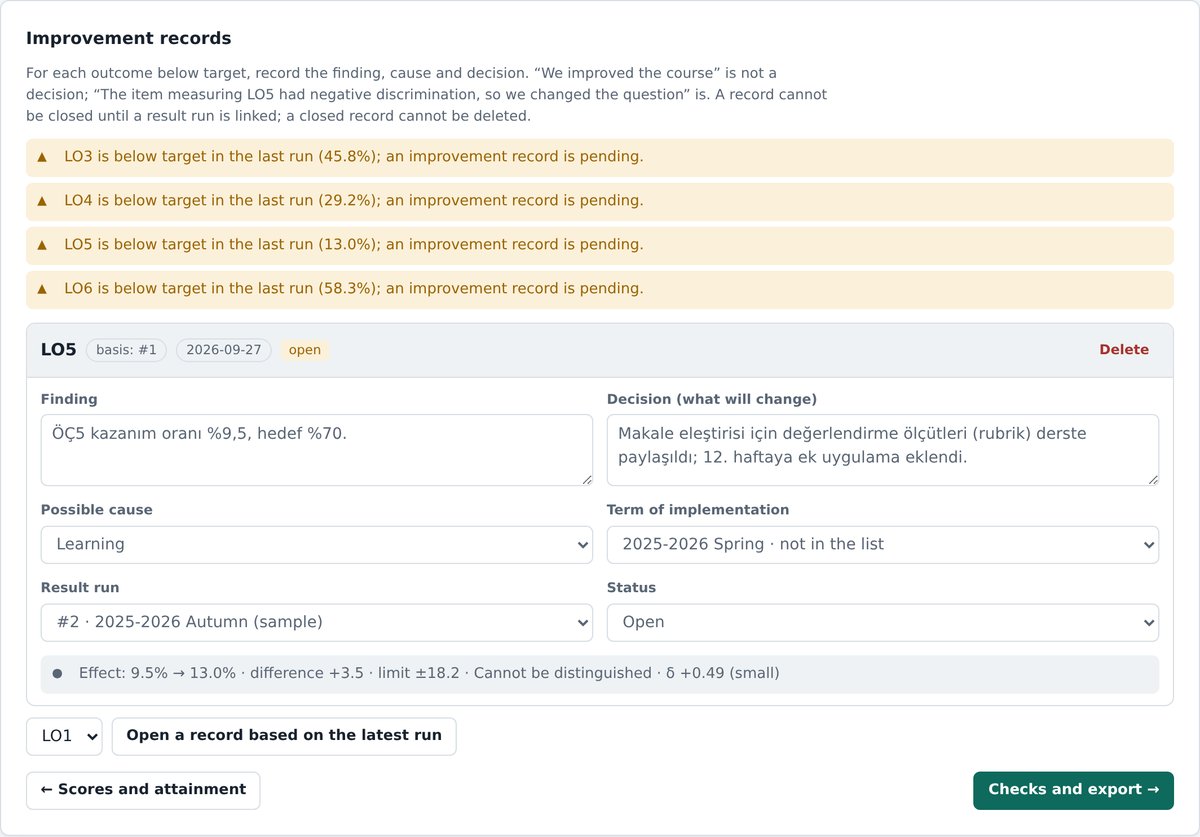
Task: Open the Status dropdown set to Open
Action: point(883,622)
